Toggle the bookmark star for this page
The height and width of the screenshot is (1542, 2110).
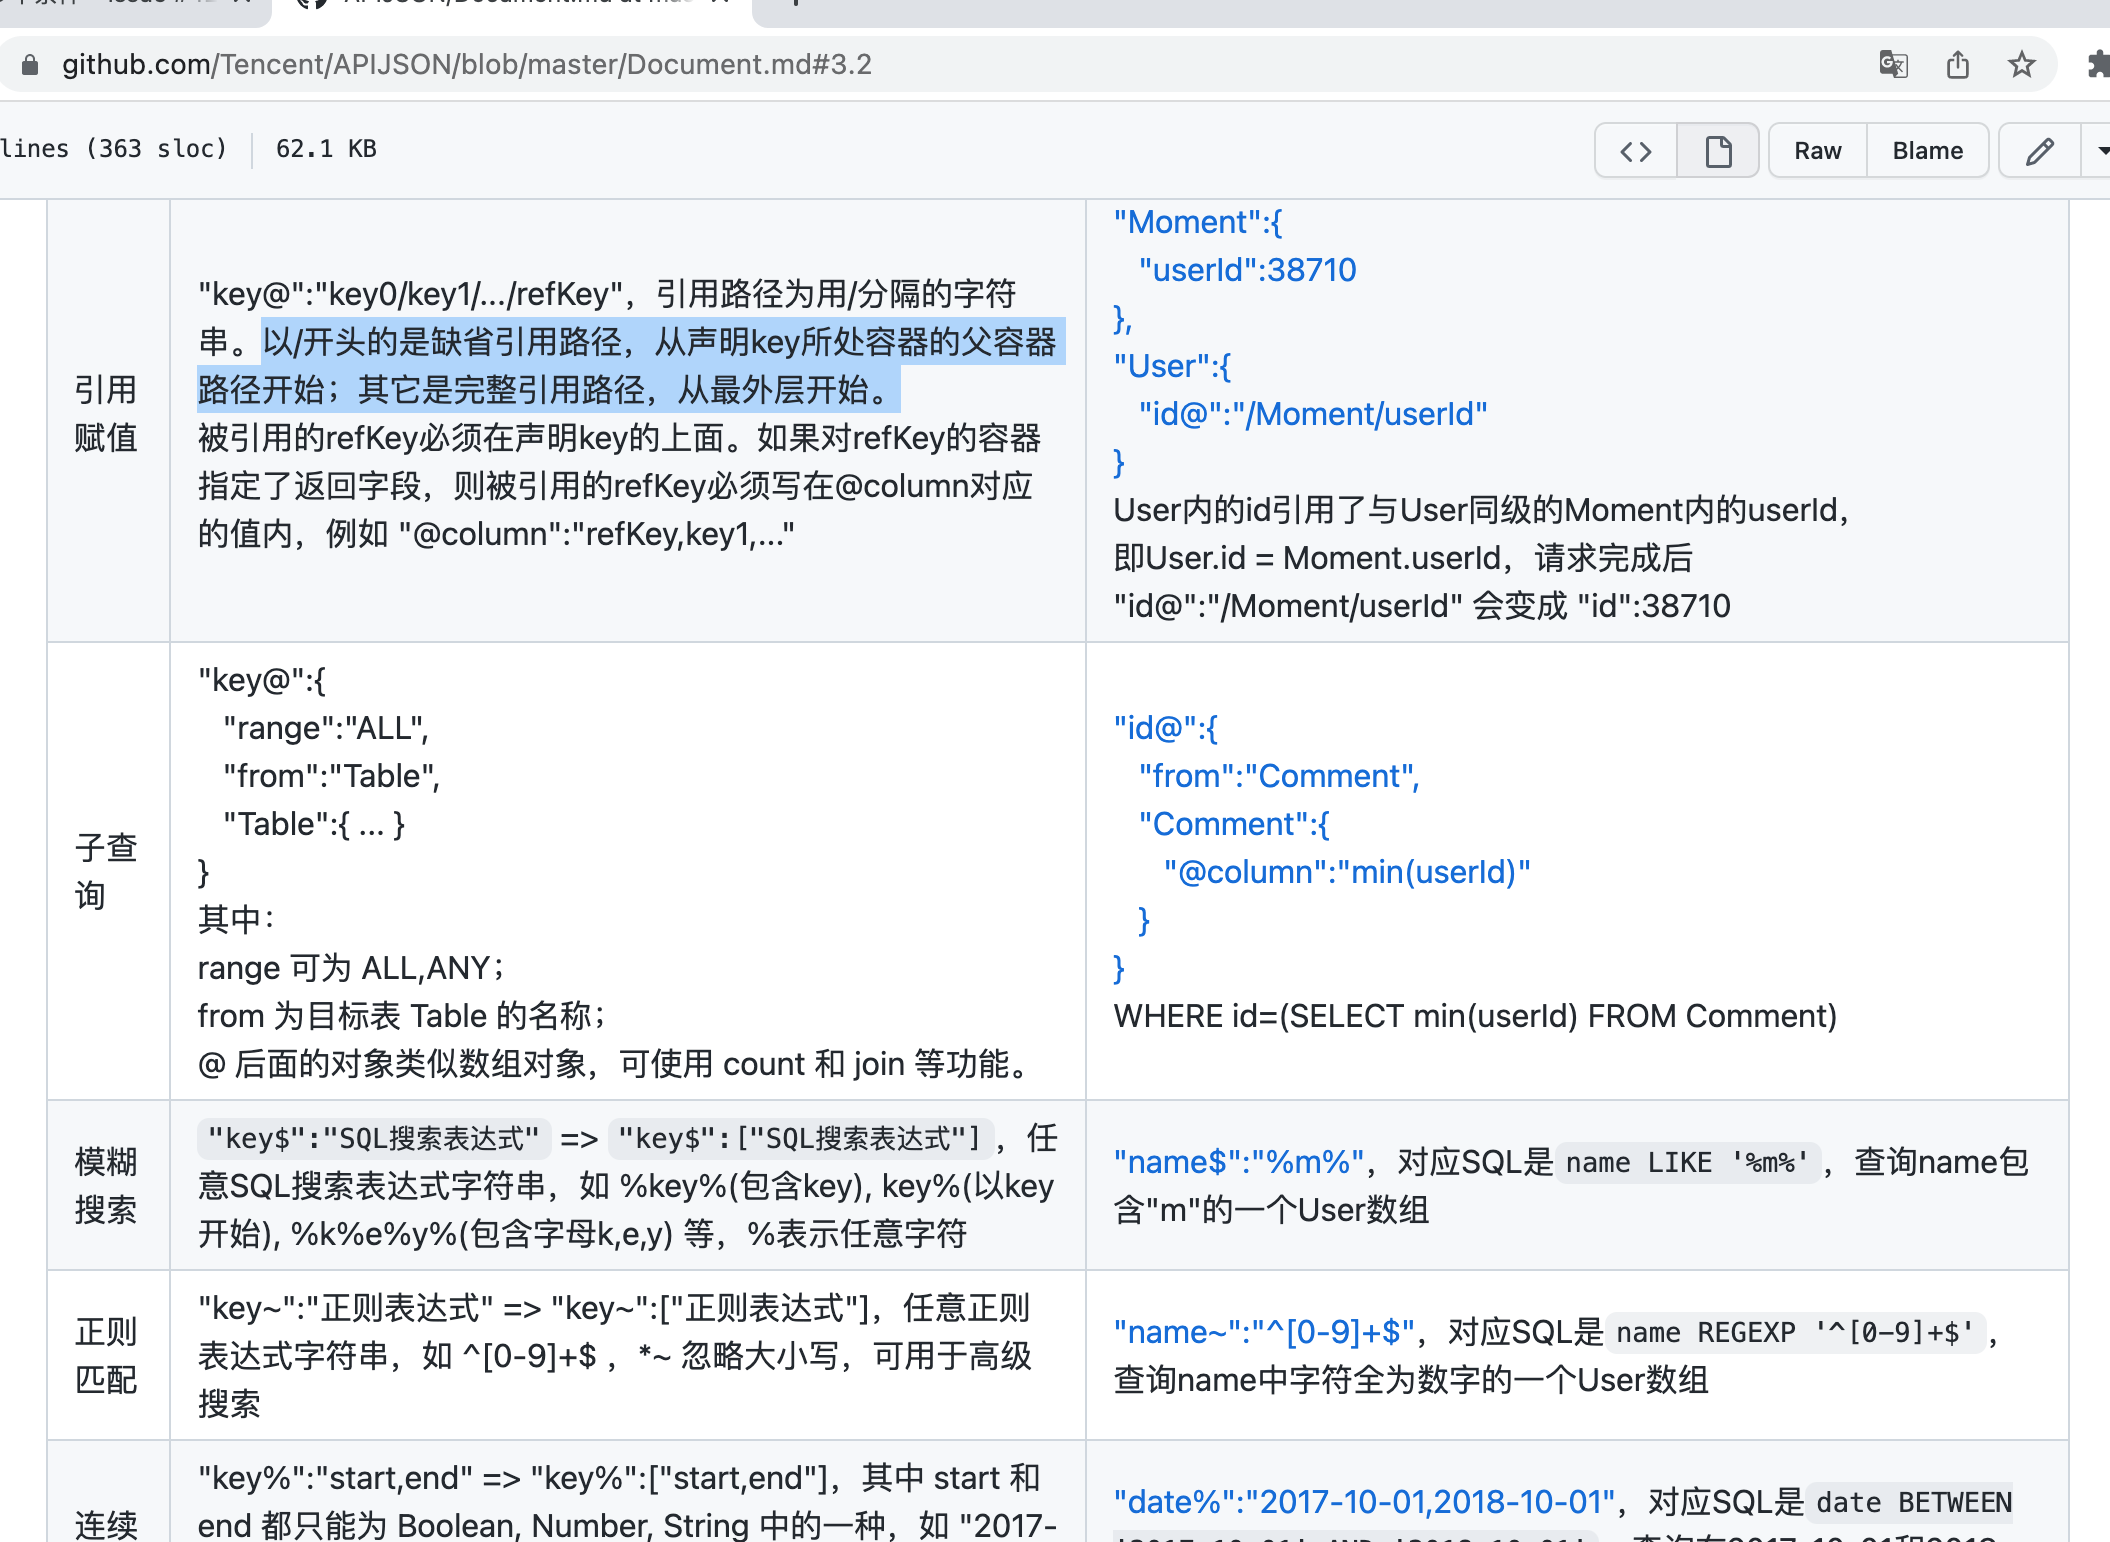click(x=2022, y=64)
